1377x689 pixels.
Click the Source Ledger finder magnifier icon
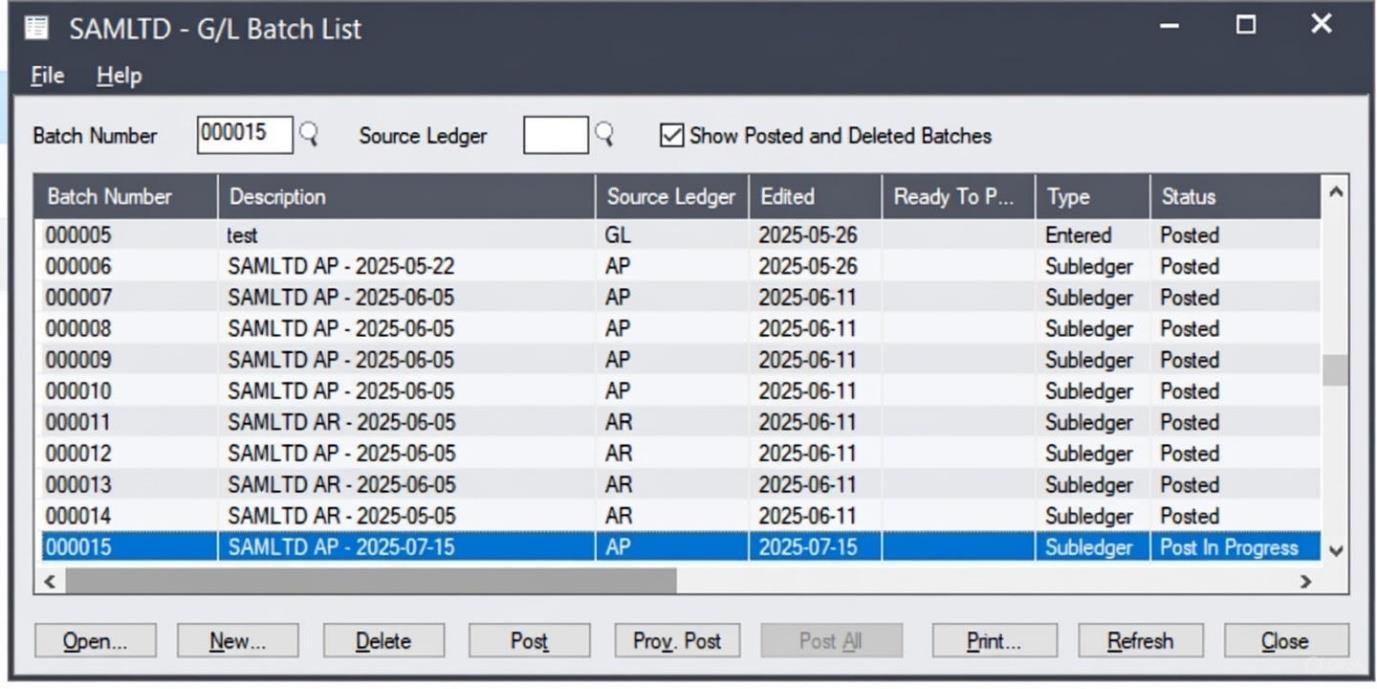pyautogui.click(x=604, y=135)
